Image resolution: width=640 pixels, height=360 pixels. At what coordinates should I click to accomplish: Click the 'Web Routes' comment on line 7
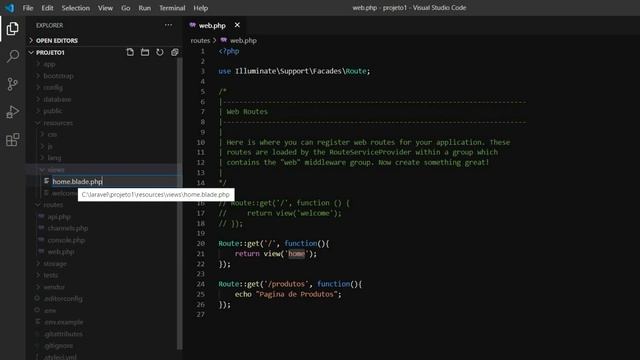[x=247, y=111]
